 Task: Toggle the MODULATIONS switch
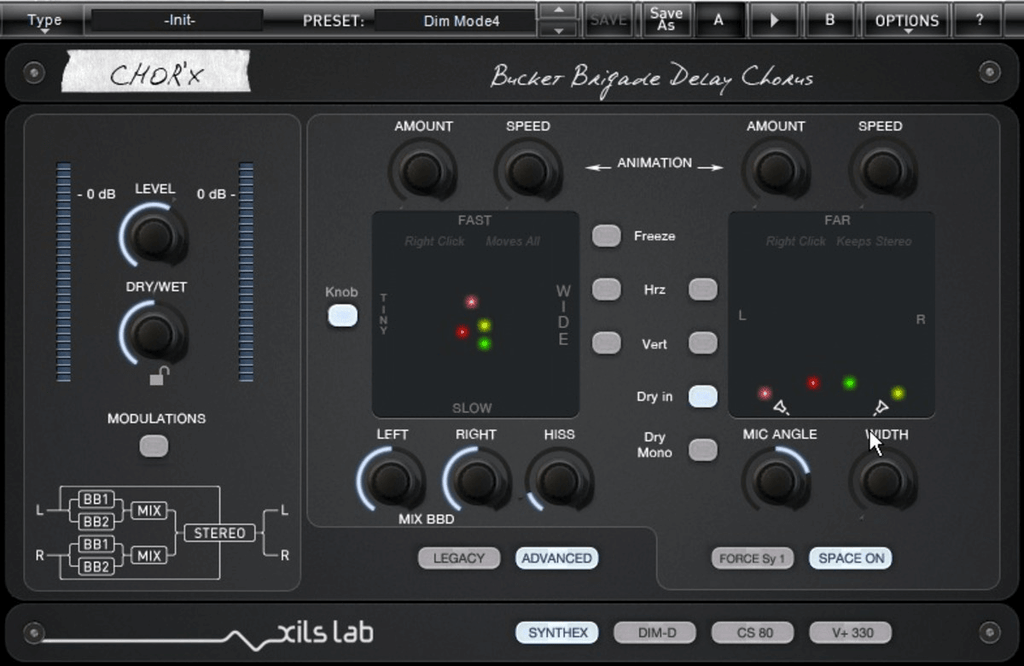154,447
